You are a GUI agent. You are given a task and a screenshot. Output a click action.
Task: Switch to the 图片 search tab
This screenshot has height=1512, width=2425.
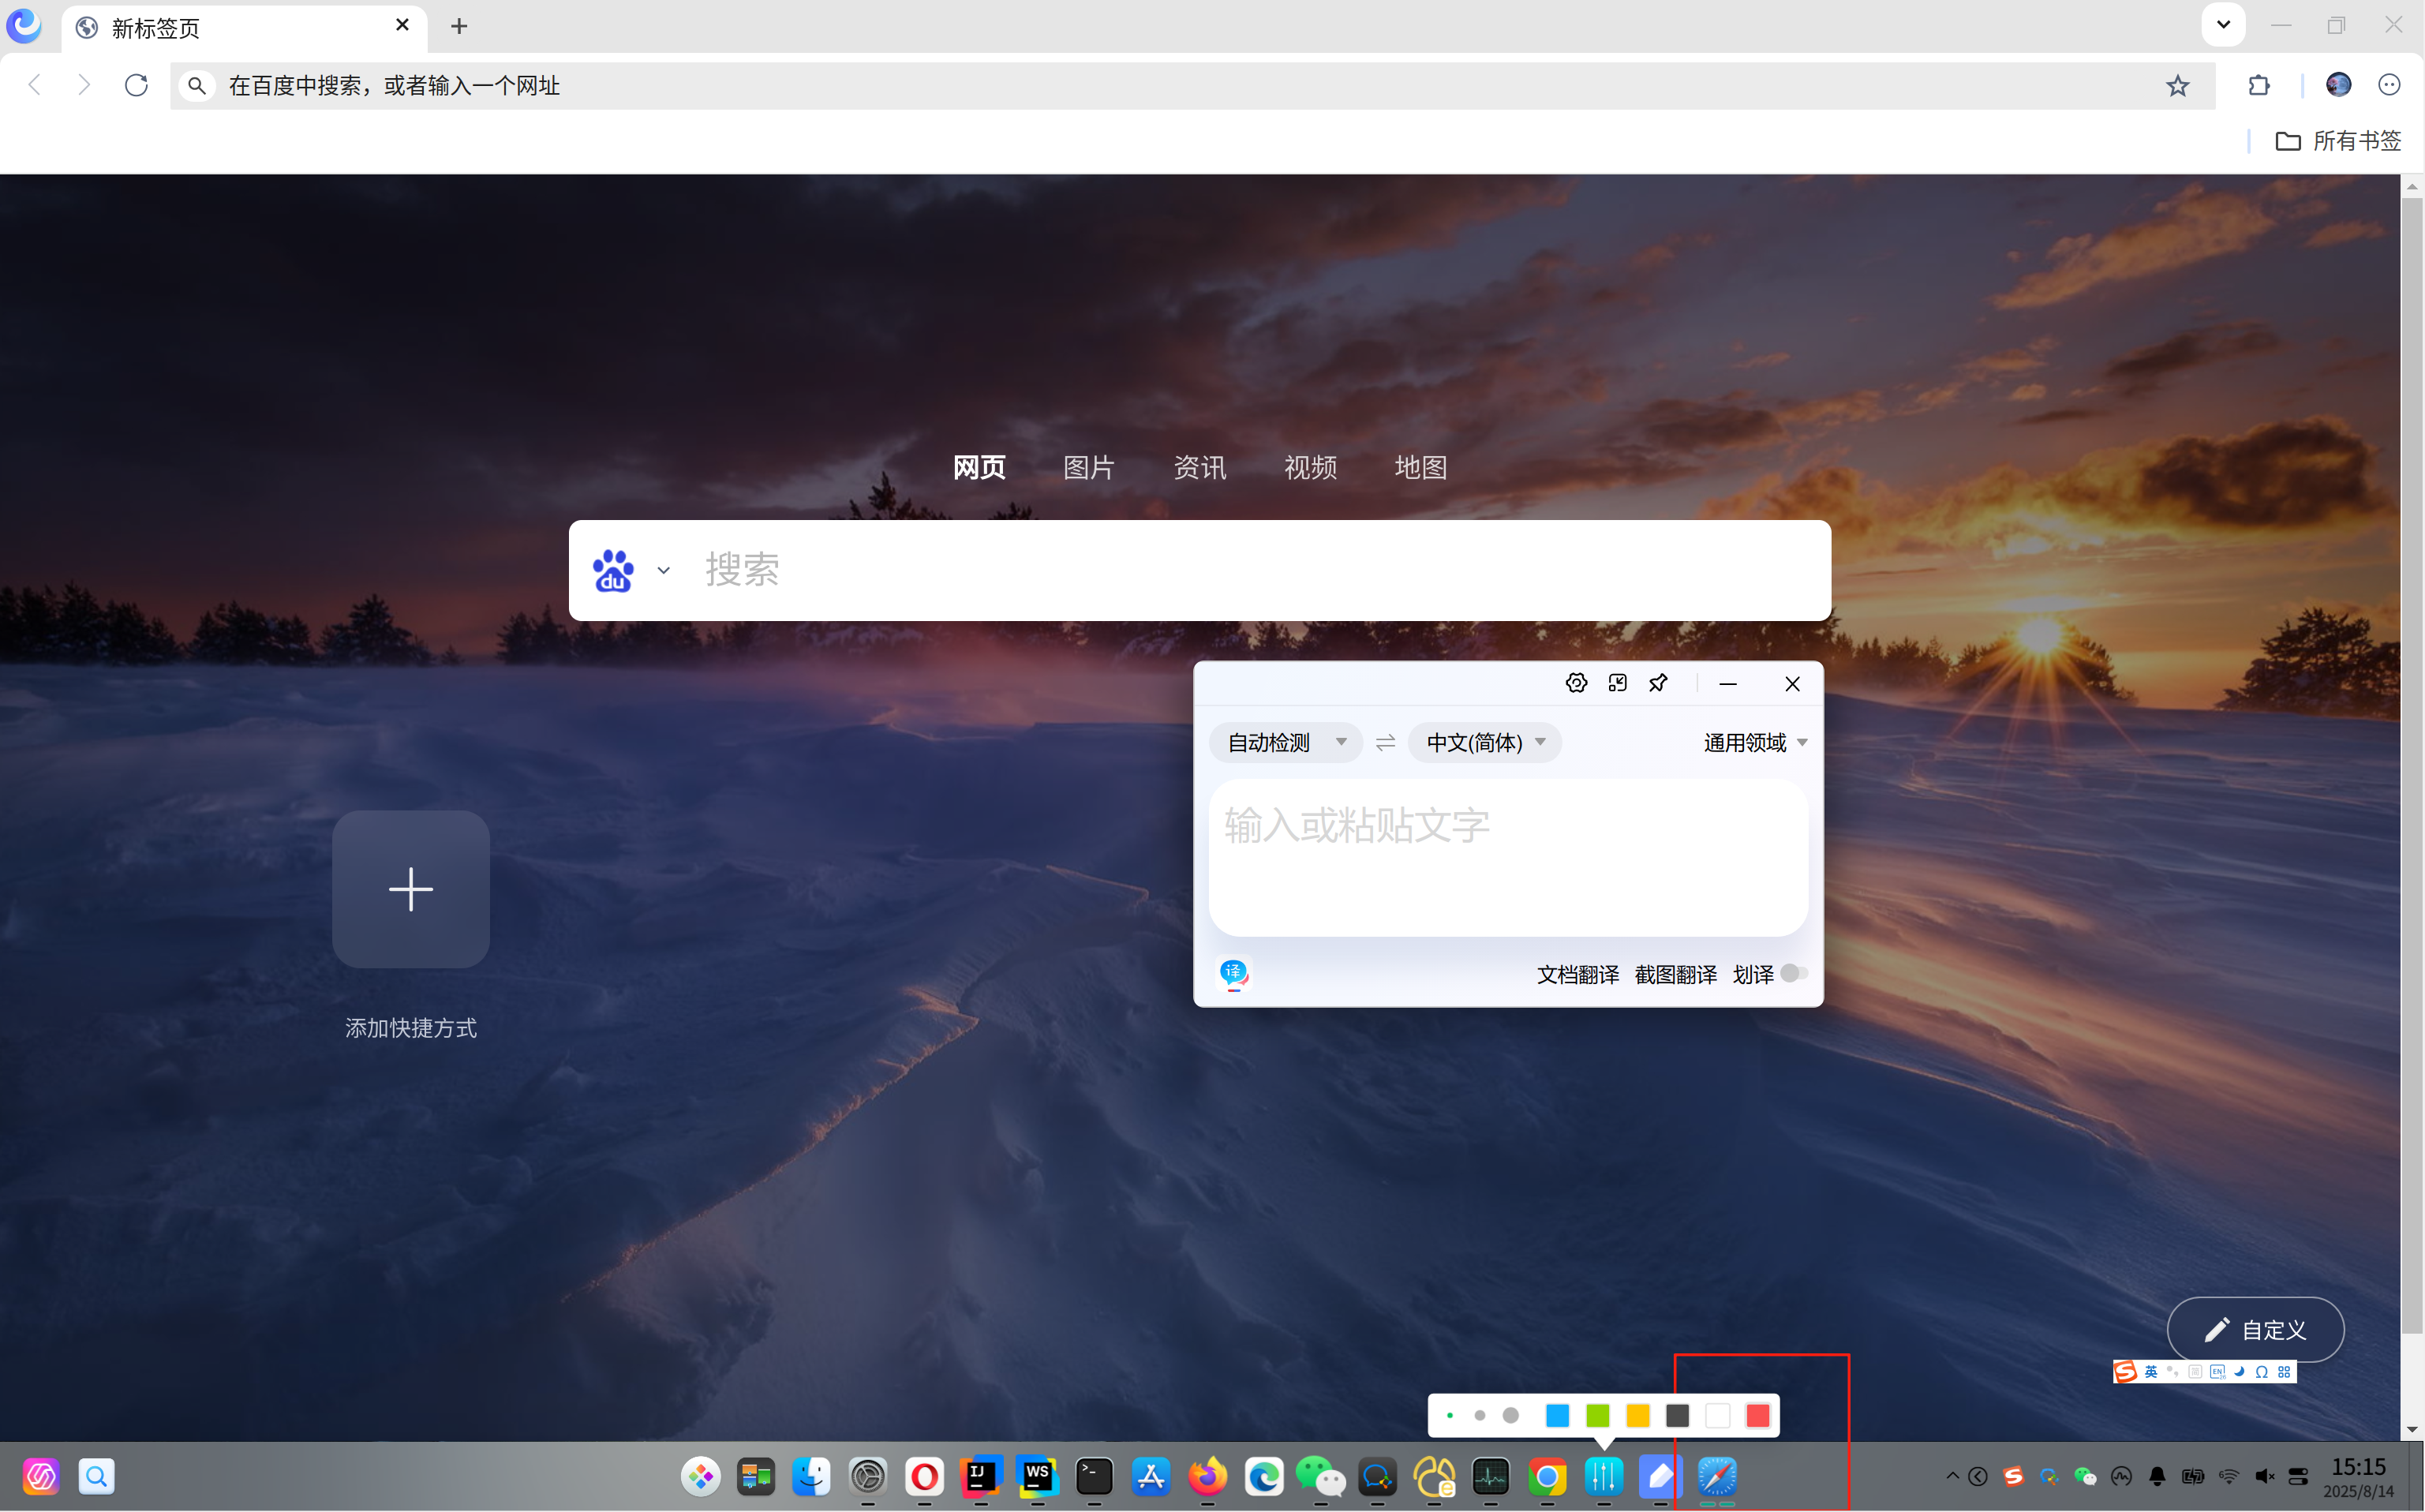1089,467
